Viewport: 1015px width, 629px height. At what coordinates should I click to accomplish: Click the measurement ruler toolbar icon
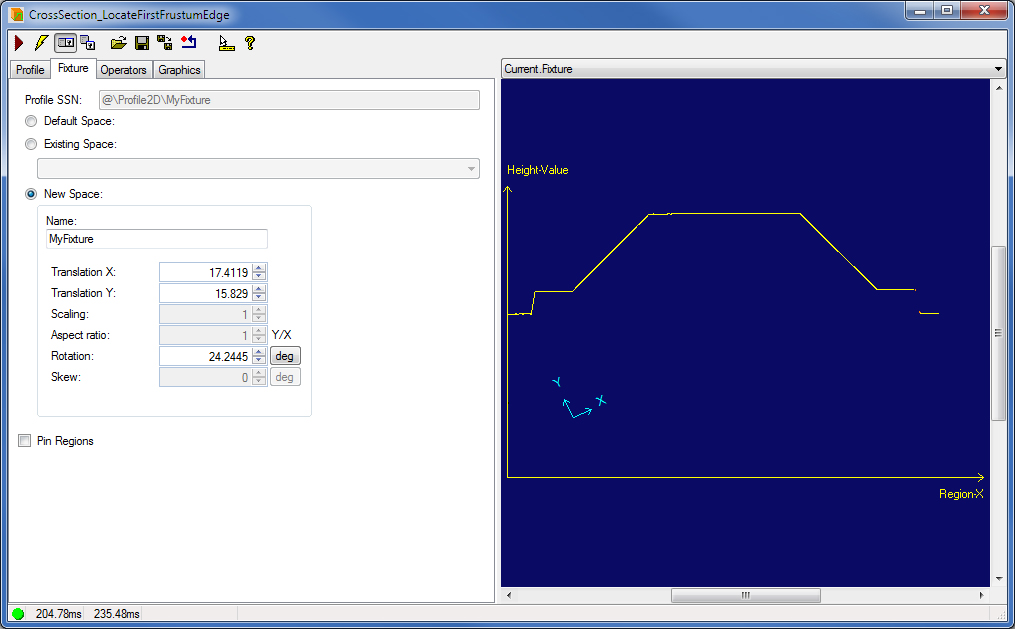pyautogui.click(x=225, y=43)
